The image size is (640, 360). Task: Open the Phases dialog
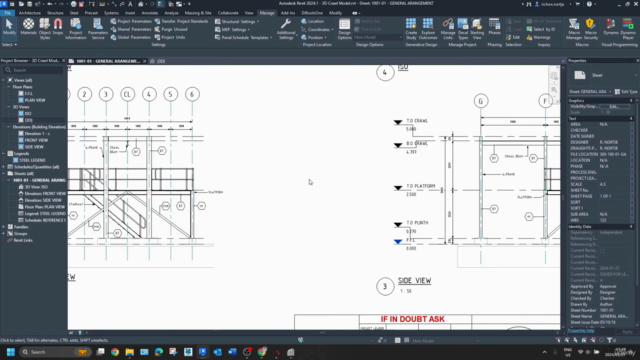[x=494, y=27]
